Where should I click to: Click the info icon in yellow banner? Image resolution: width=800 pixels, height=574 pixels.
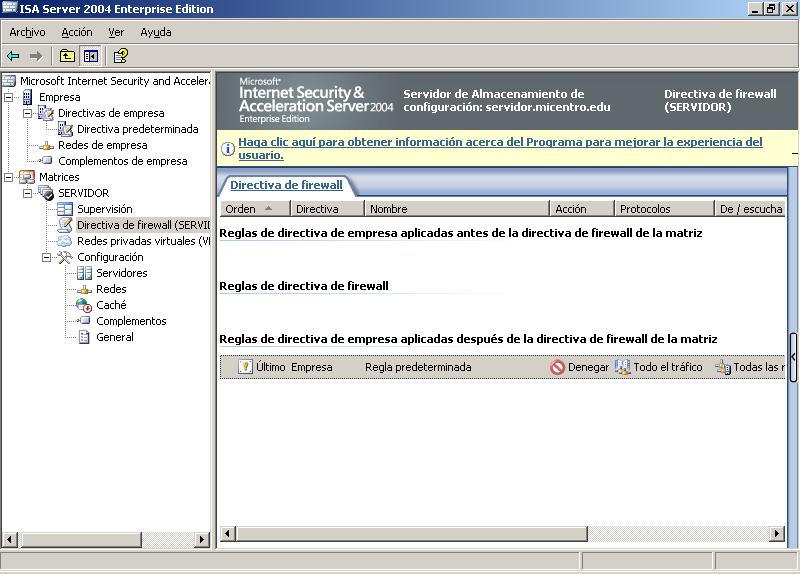[228, 149]
